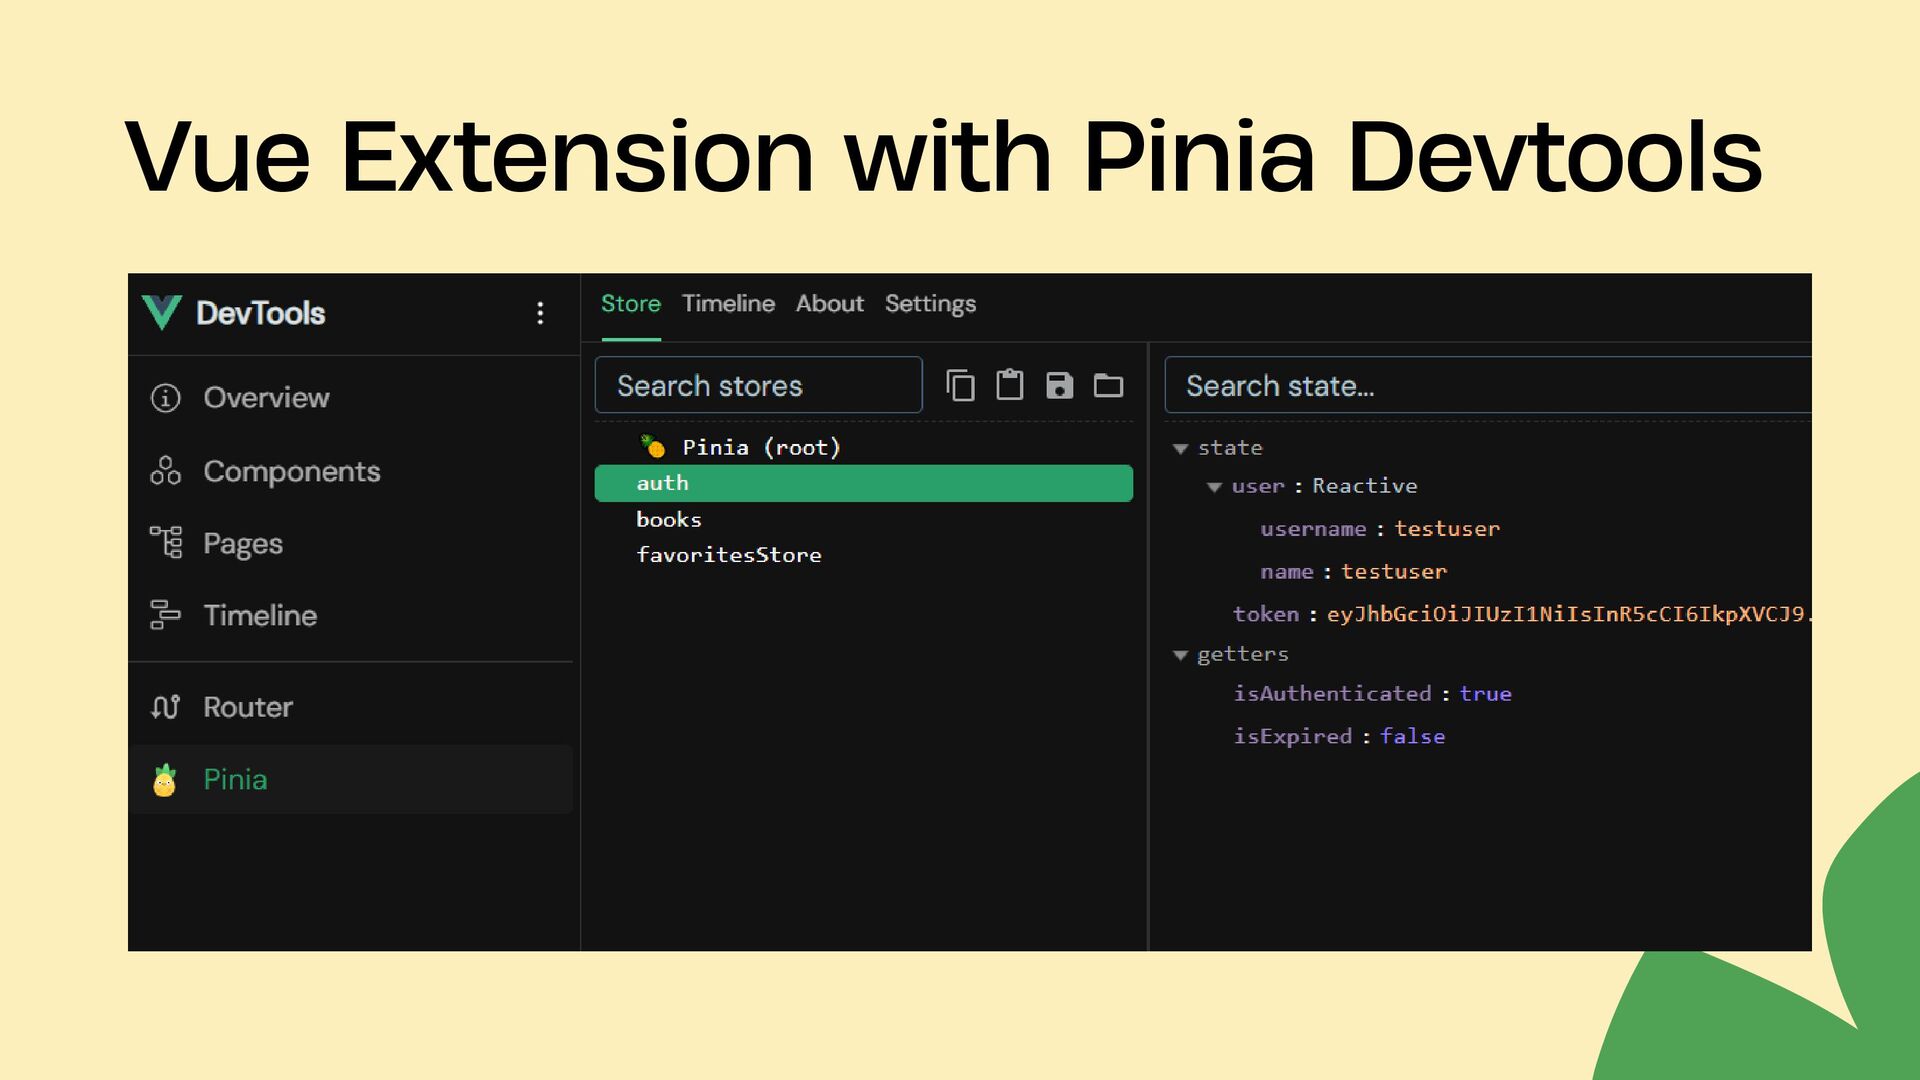The width and height of the screenshot is (1920, 1080).
Task: Click the import folder icon
Action: tap(1108, 385)
